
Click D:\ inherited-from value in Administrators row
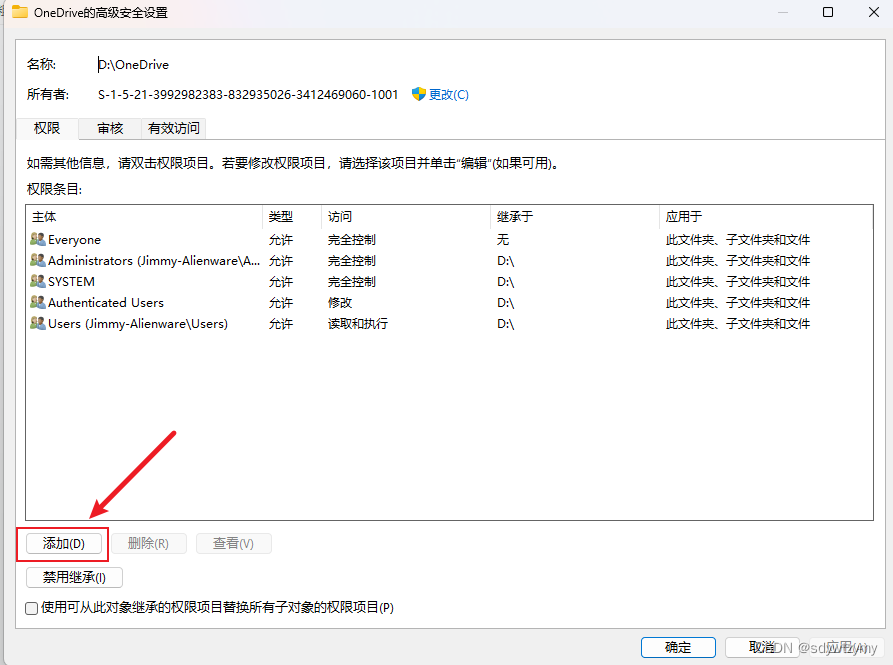coord(506,261)
